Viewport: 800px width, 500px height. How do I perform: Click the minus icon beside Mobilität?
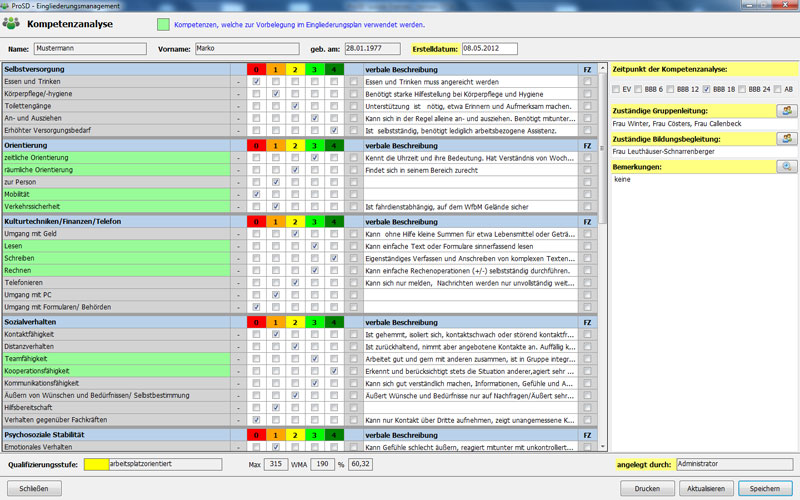point(238,194)
